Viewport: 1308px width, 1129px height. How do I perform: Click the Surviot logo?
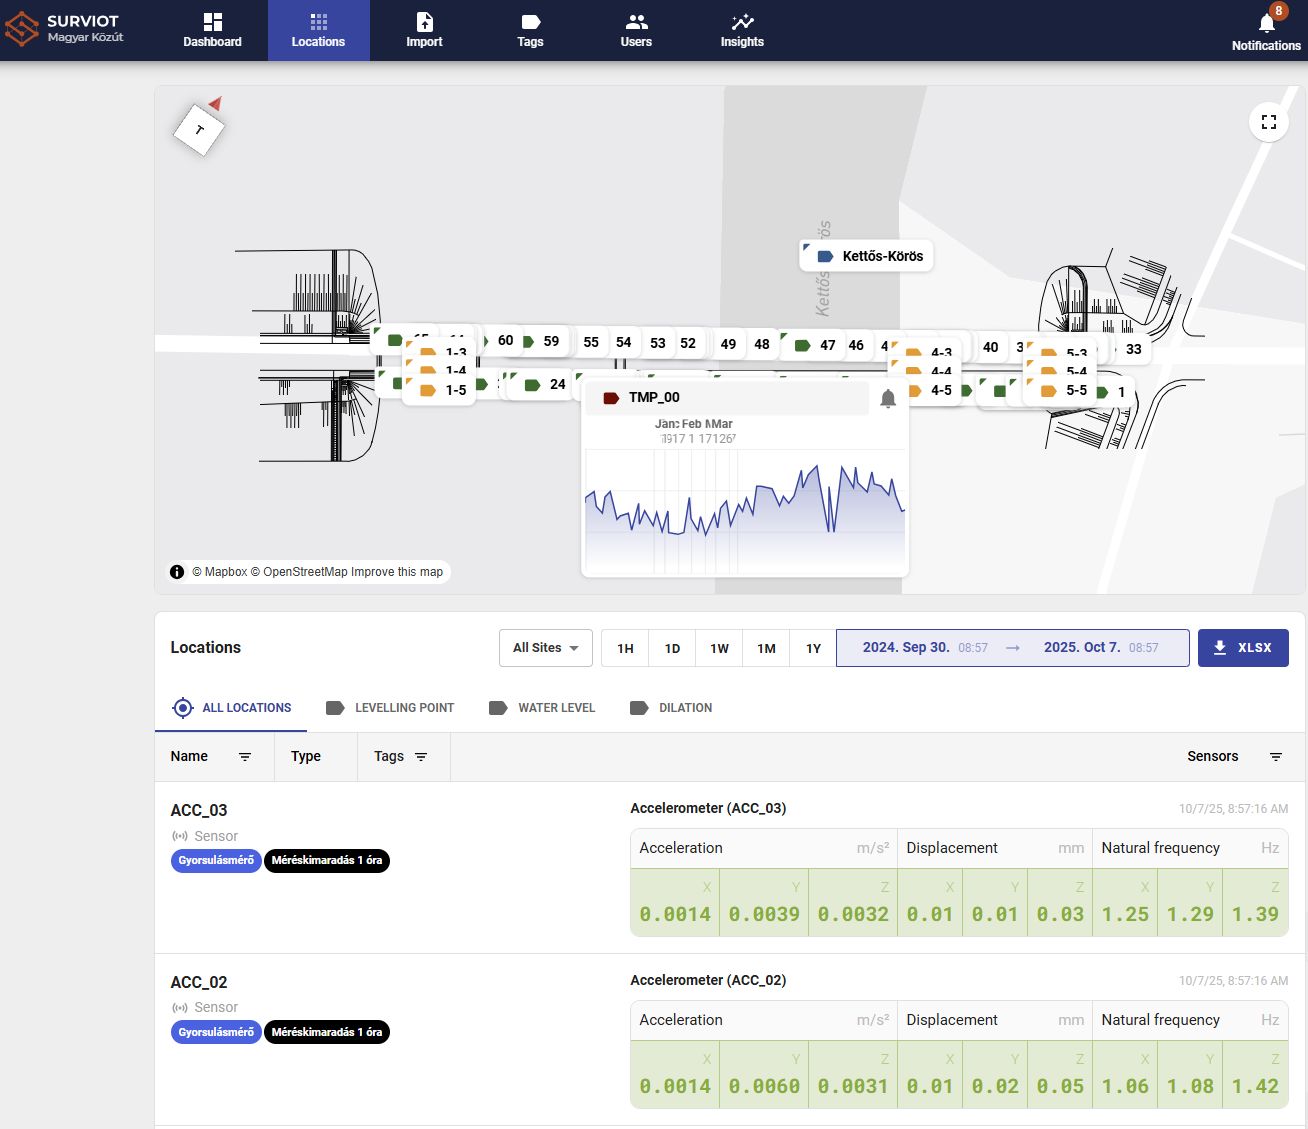(64, 29)
